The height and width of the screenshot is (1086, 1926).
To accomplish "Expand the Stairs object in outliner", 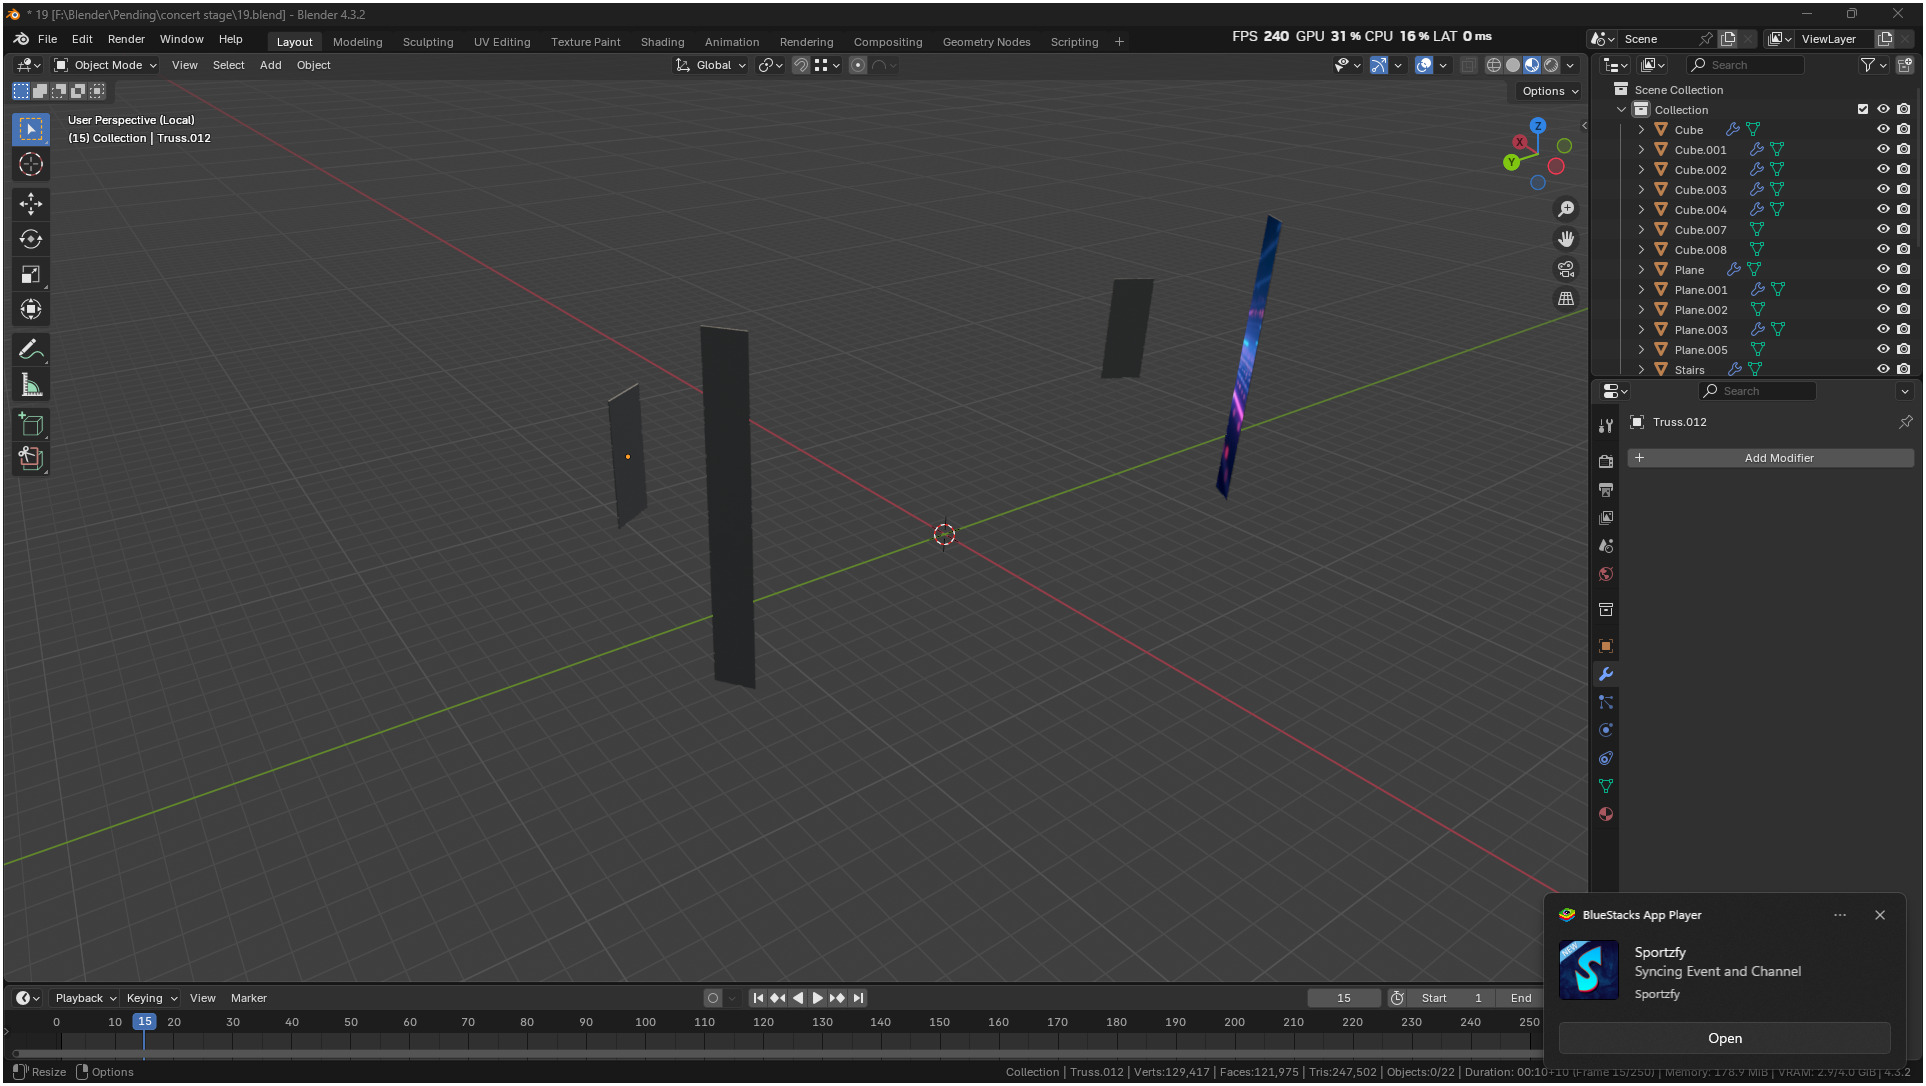I will pos(1641,369).
